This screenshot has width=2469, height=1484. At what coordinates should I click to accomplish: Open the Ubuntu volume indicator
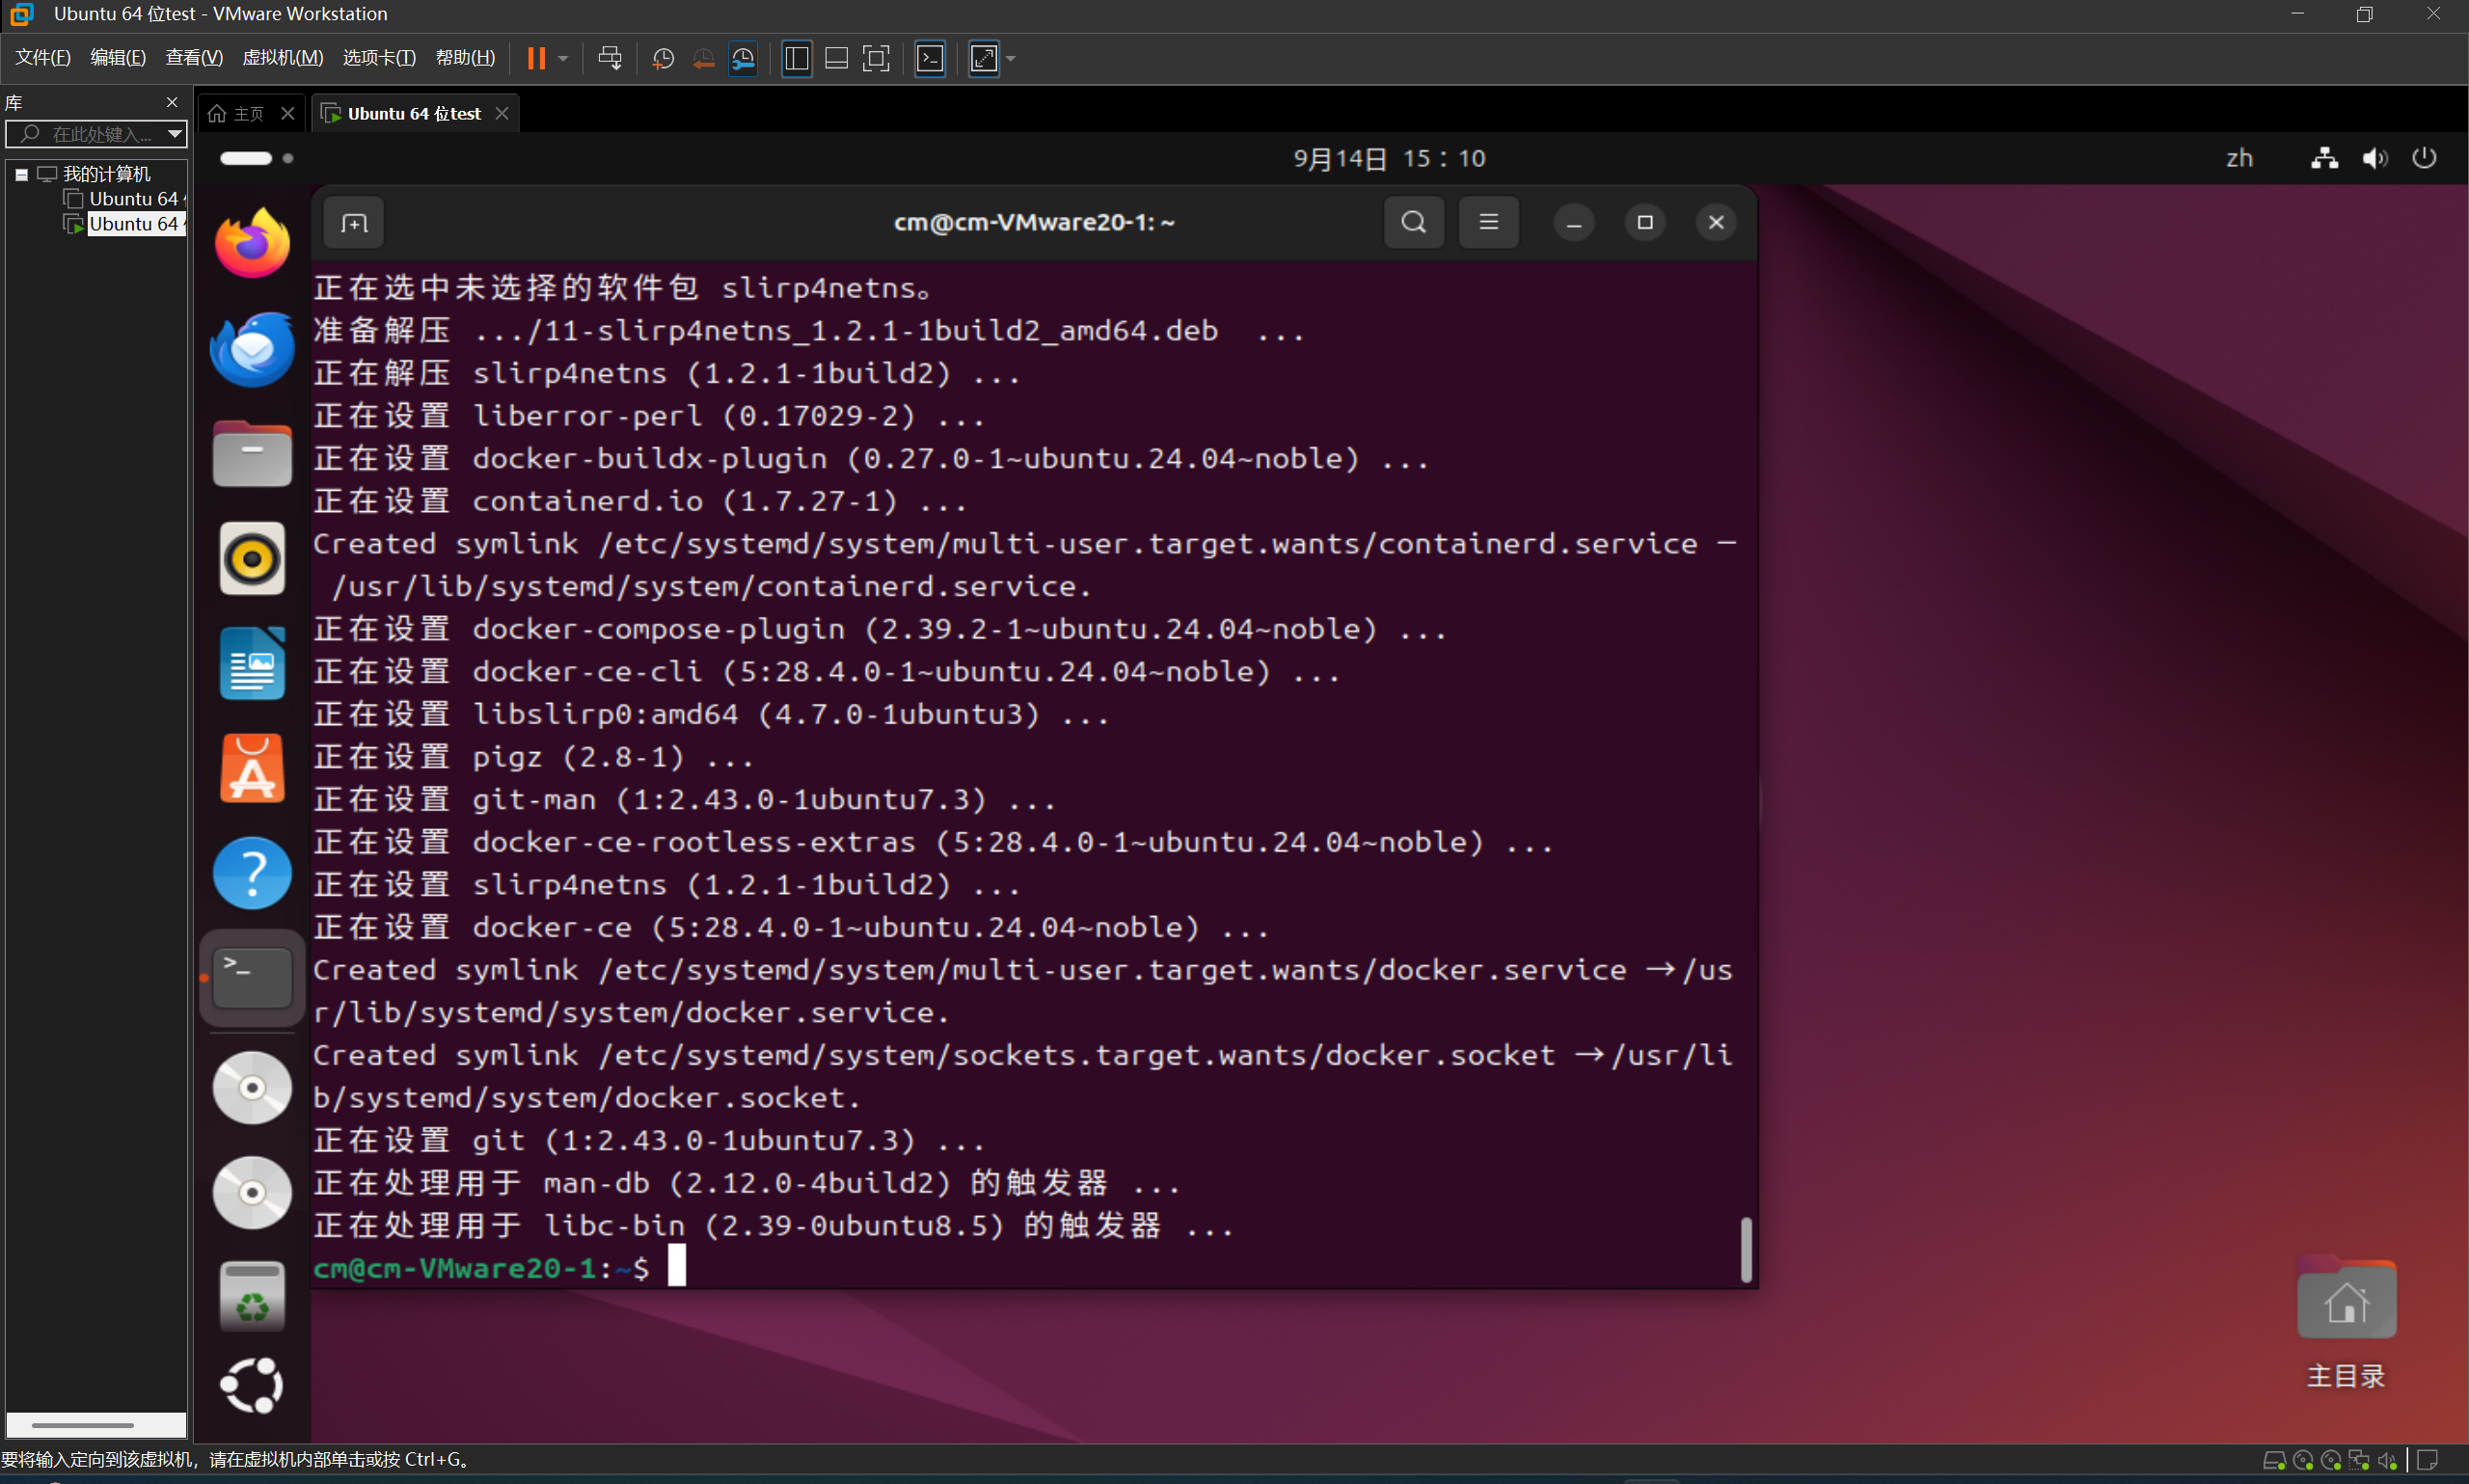click(x=2374, y=158)
